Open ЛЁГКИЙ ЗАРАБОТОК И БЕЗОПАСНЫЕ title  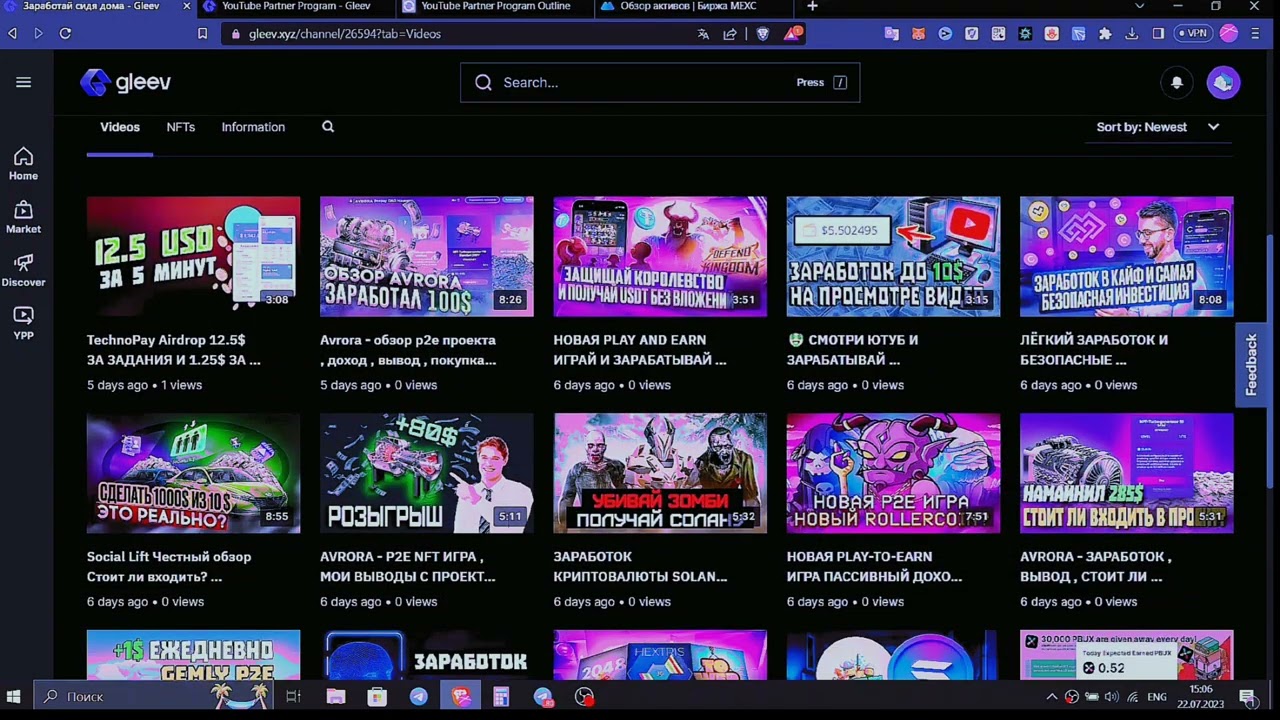pyautogui.click(x=1094, y=350)
